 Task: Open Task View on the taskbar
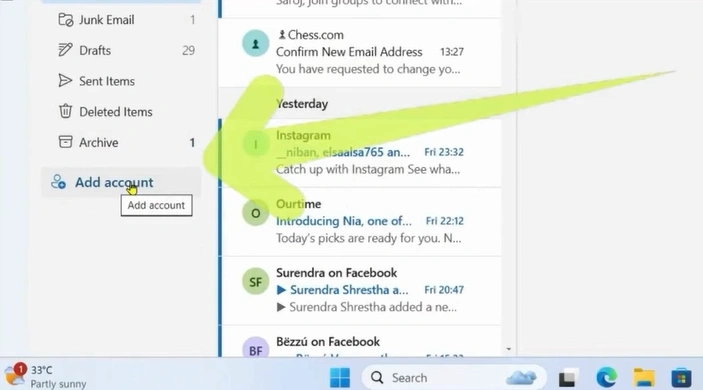[x=568, y=378]
